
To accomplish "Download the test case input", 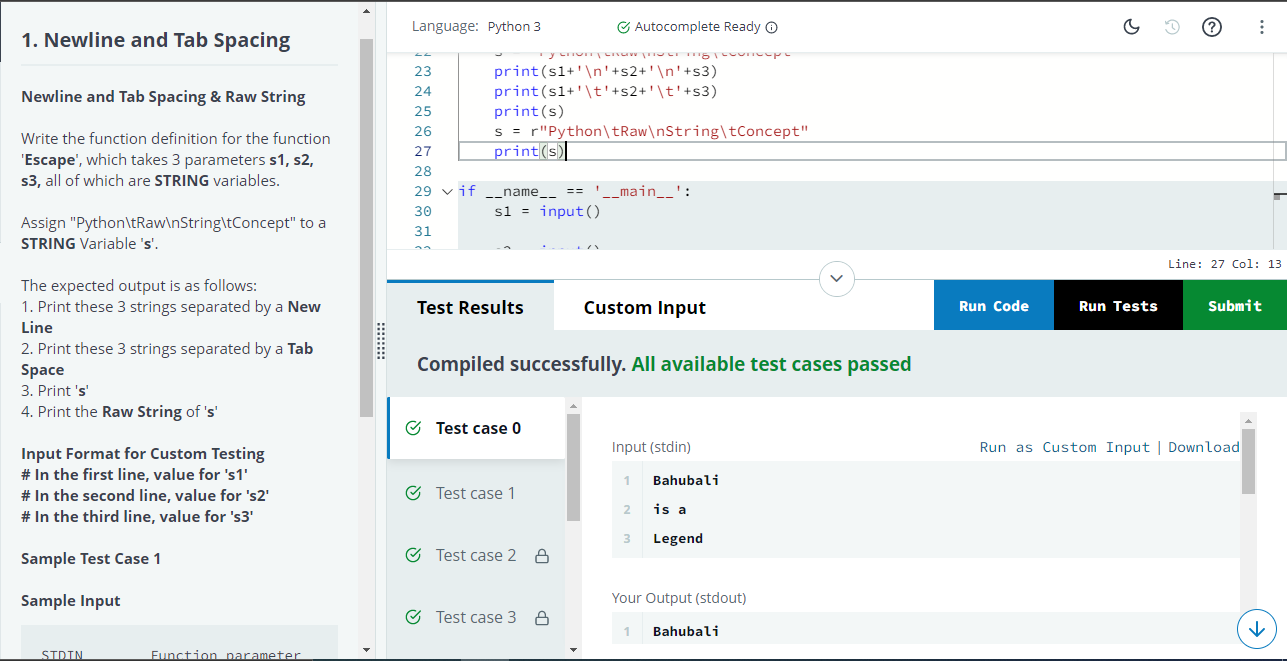I will click(1203, 447).
